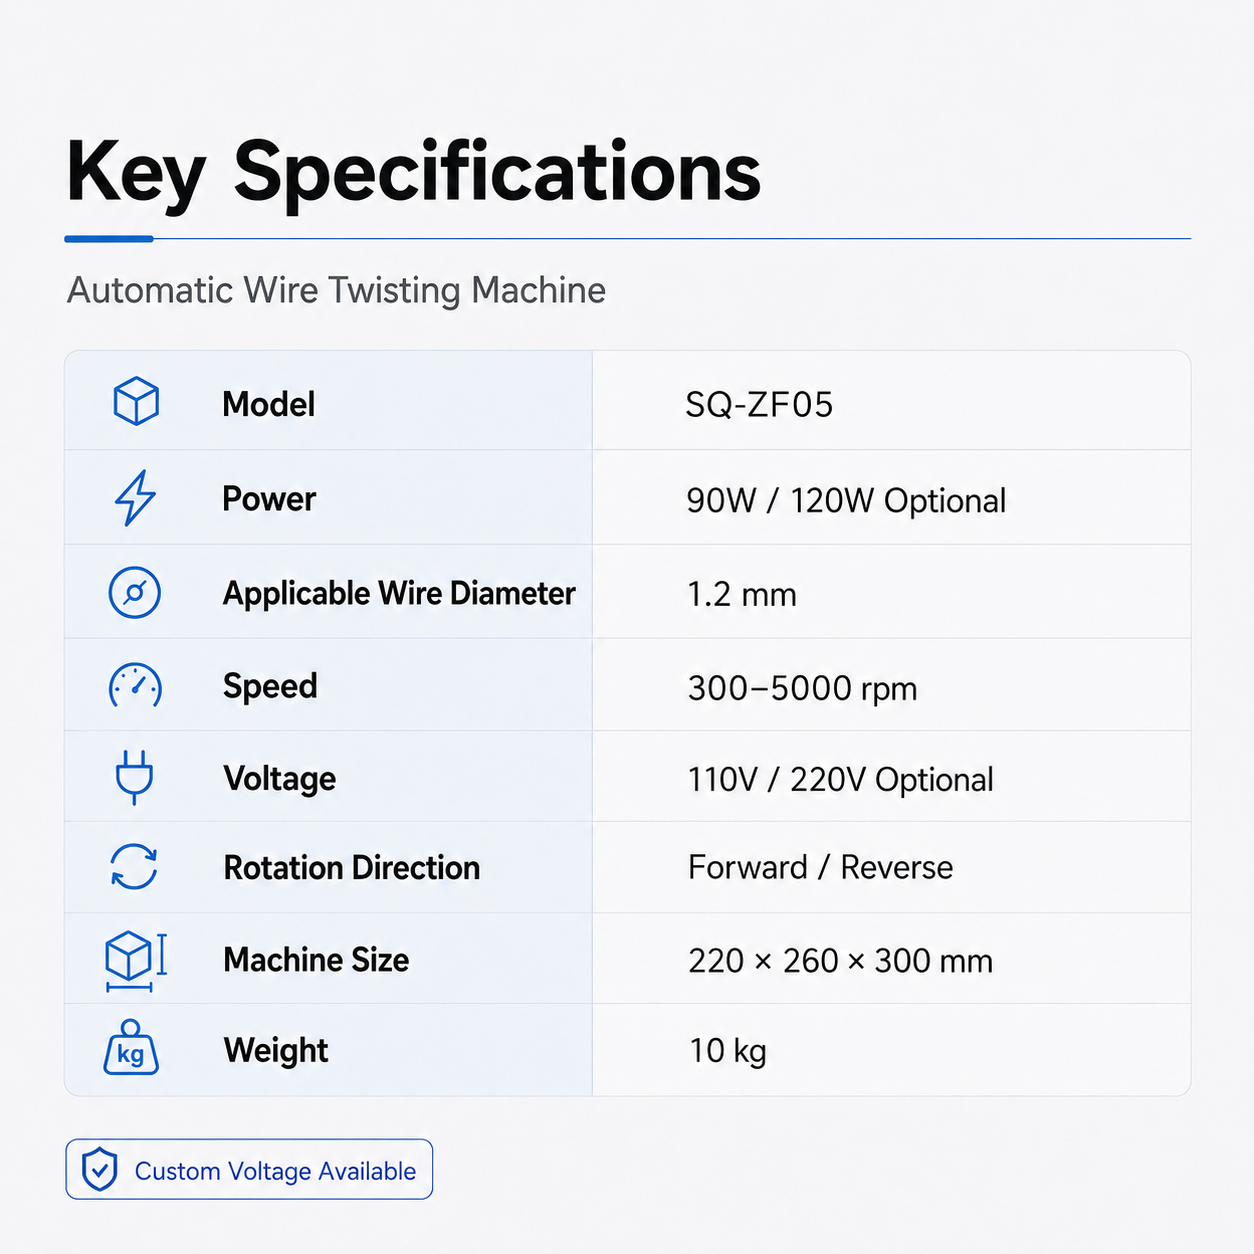Viewport: 1254px width, 1254px height.
Task: Click the kg Weight icon
Action: [x=131, y=1048]
